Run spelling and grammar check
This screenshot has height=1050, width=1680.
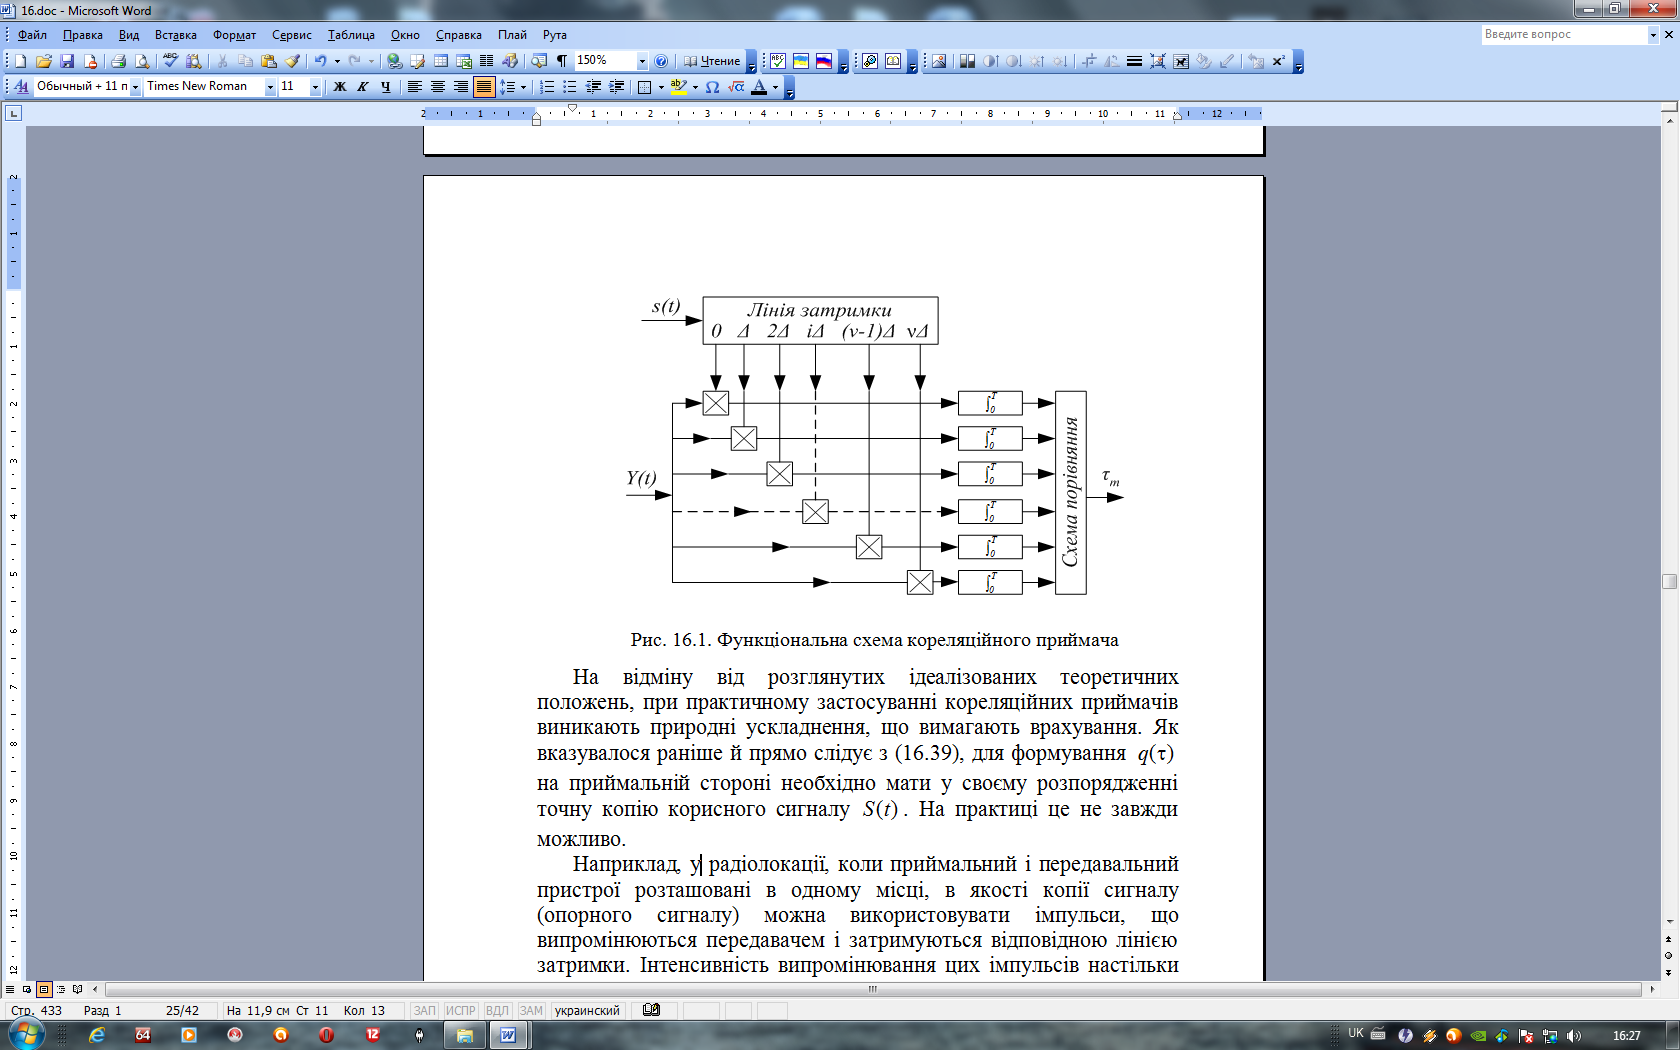(171, 61)
